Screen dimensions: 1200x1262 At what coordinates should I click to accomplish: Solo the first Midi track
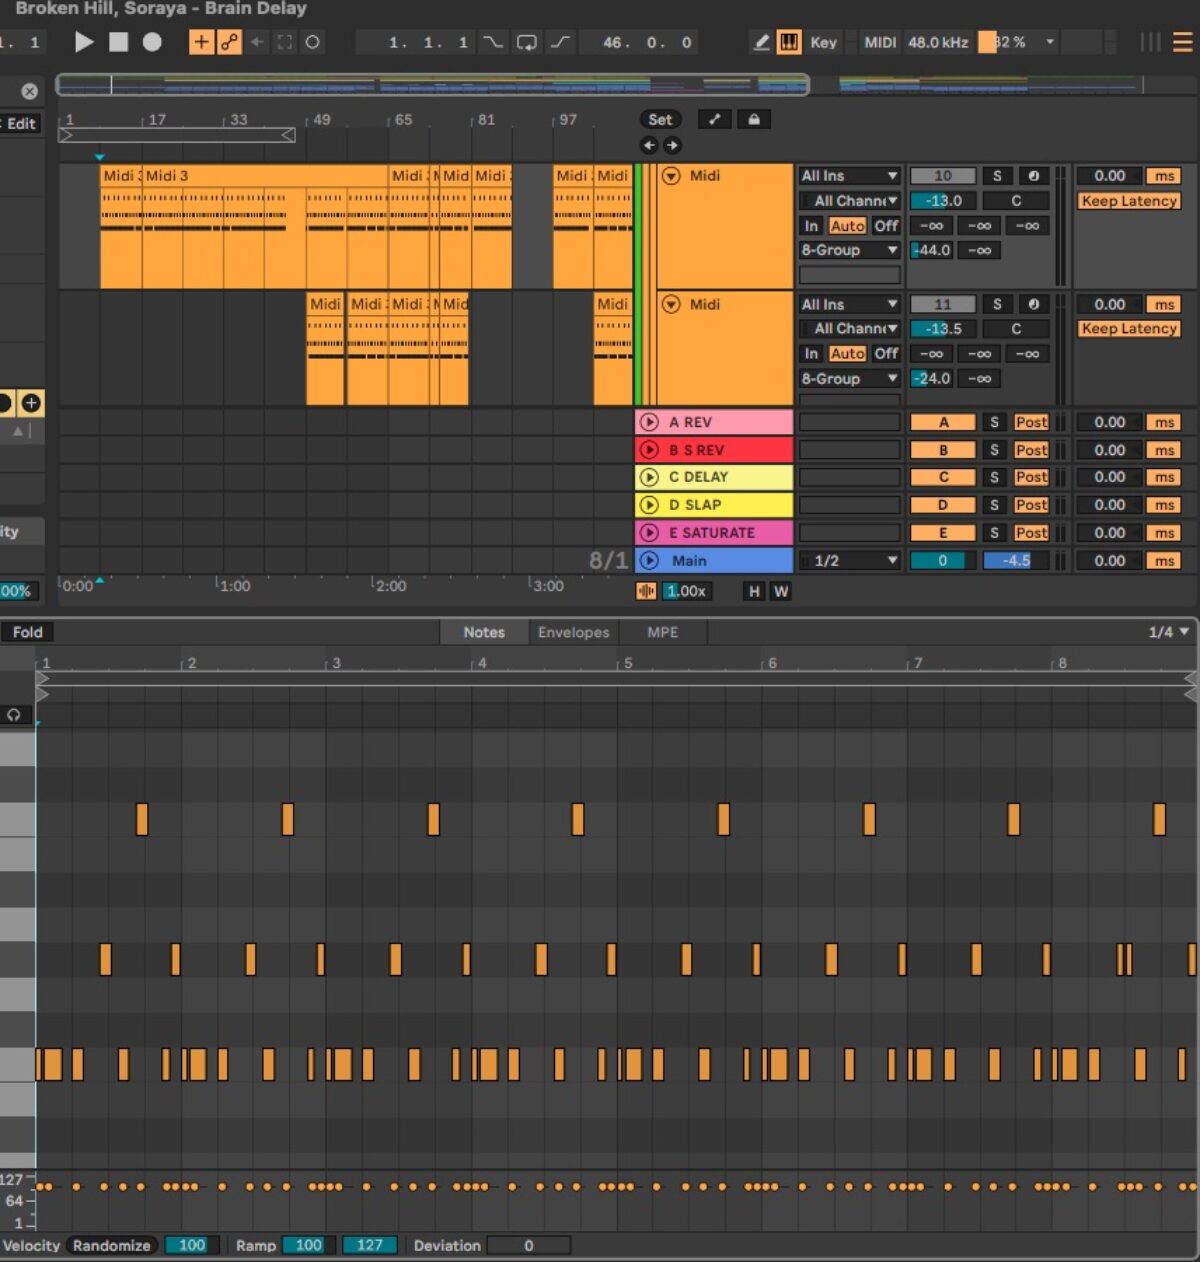997,176
